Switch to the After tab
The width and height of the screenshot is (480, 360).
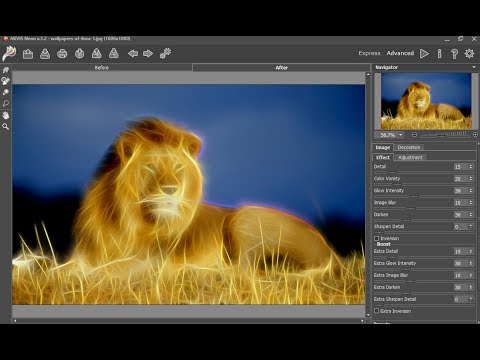[281, 68]
